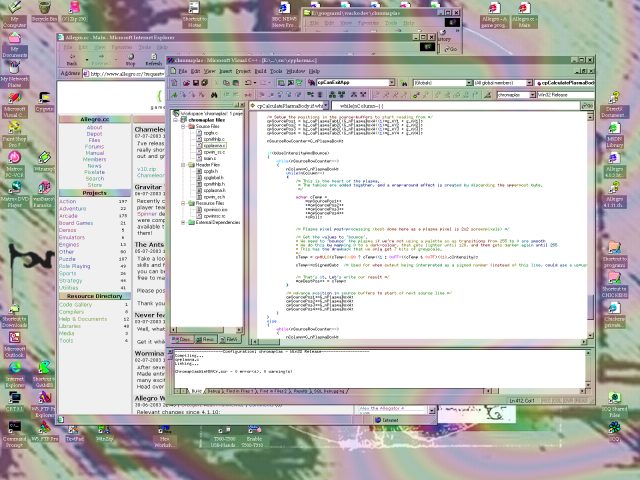Click the Save All icon in Visual C++ toolbar

tap(204, 83)
